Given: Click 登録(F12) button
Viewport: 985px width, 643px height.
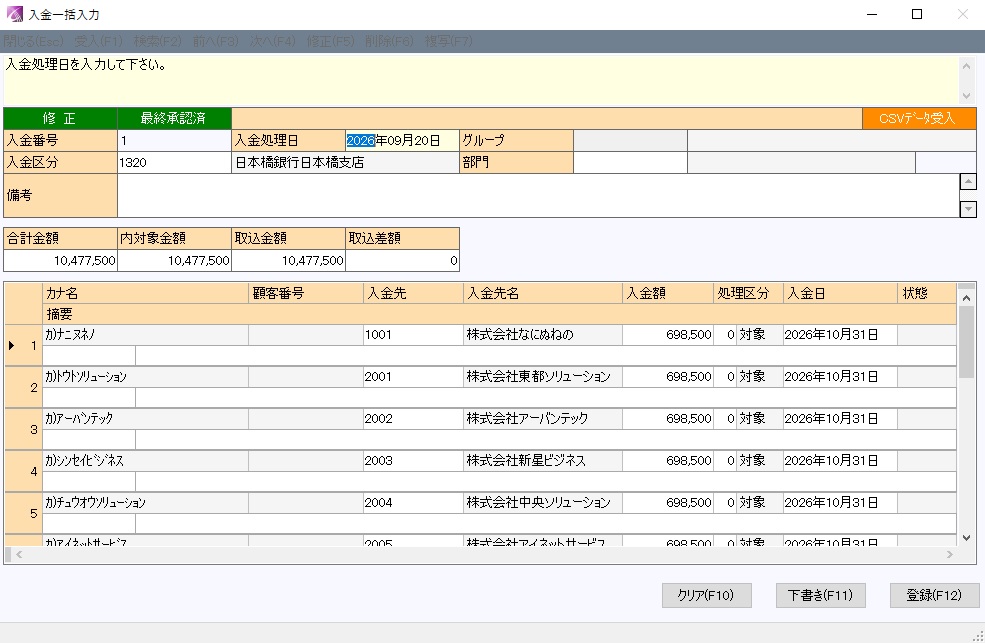Looking at the screenshot, I should pos(934,595).
